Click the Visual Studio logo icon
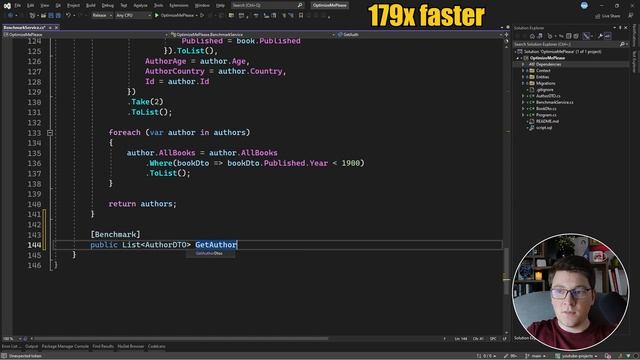 point(7,6)
